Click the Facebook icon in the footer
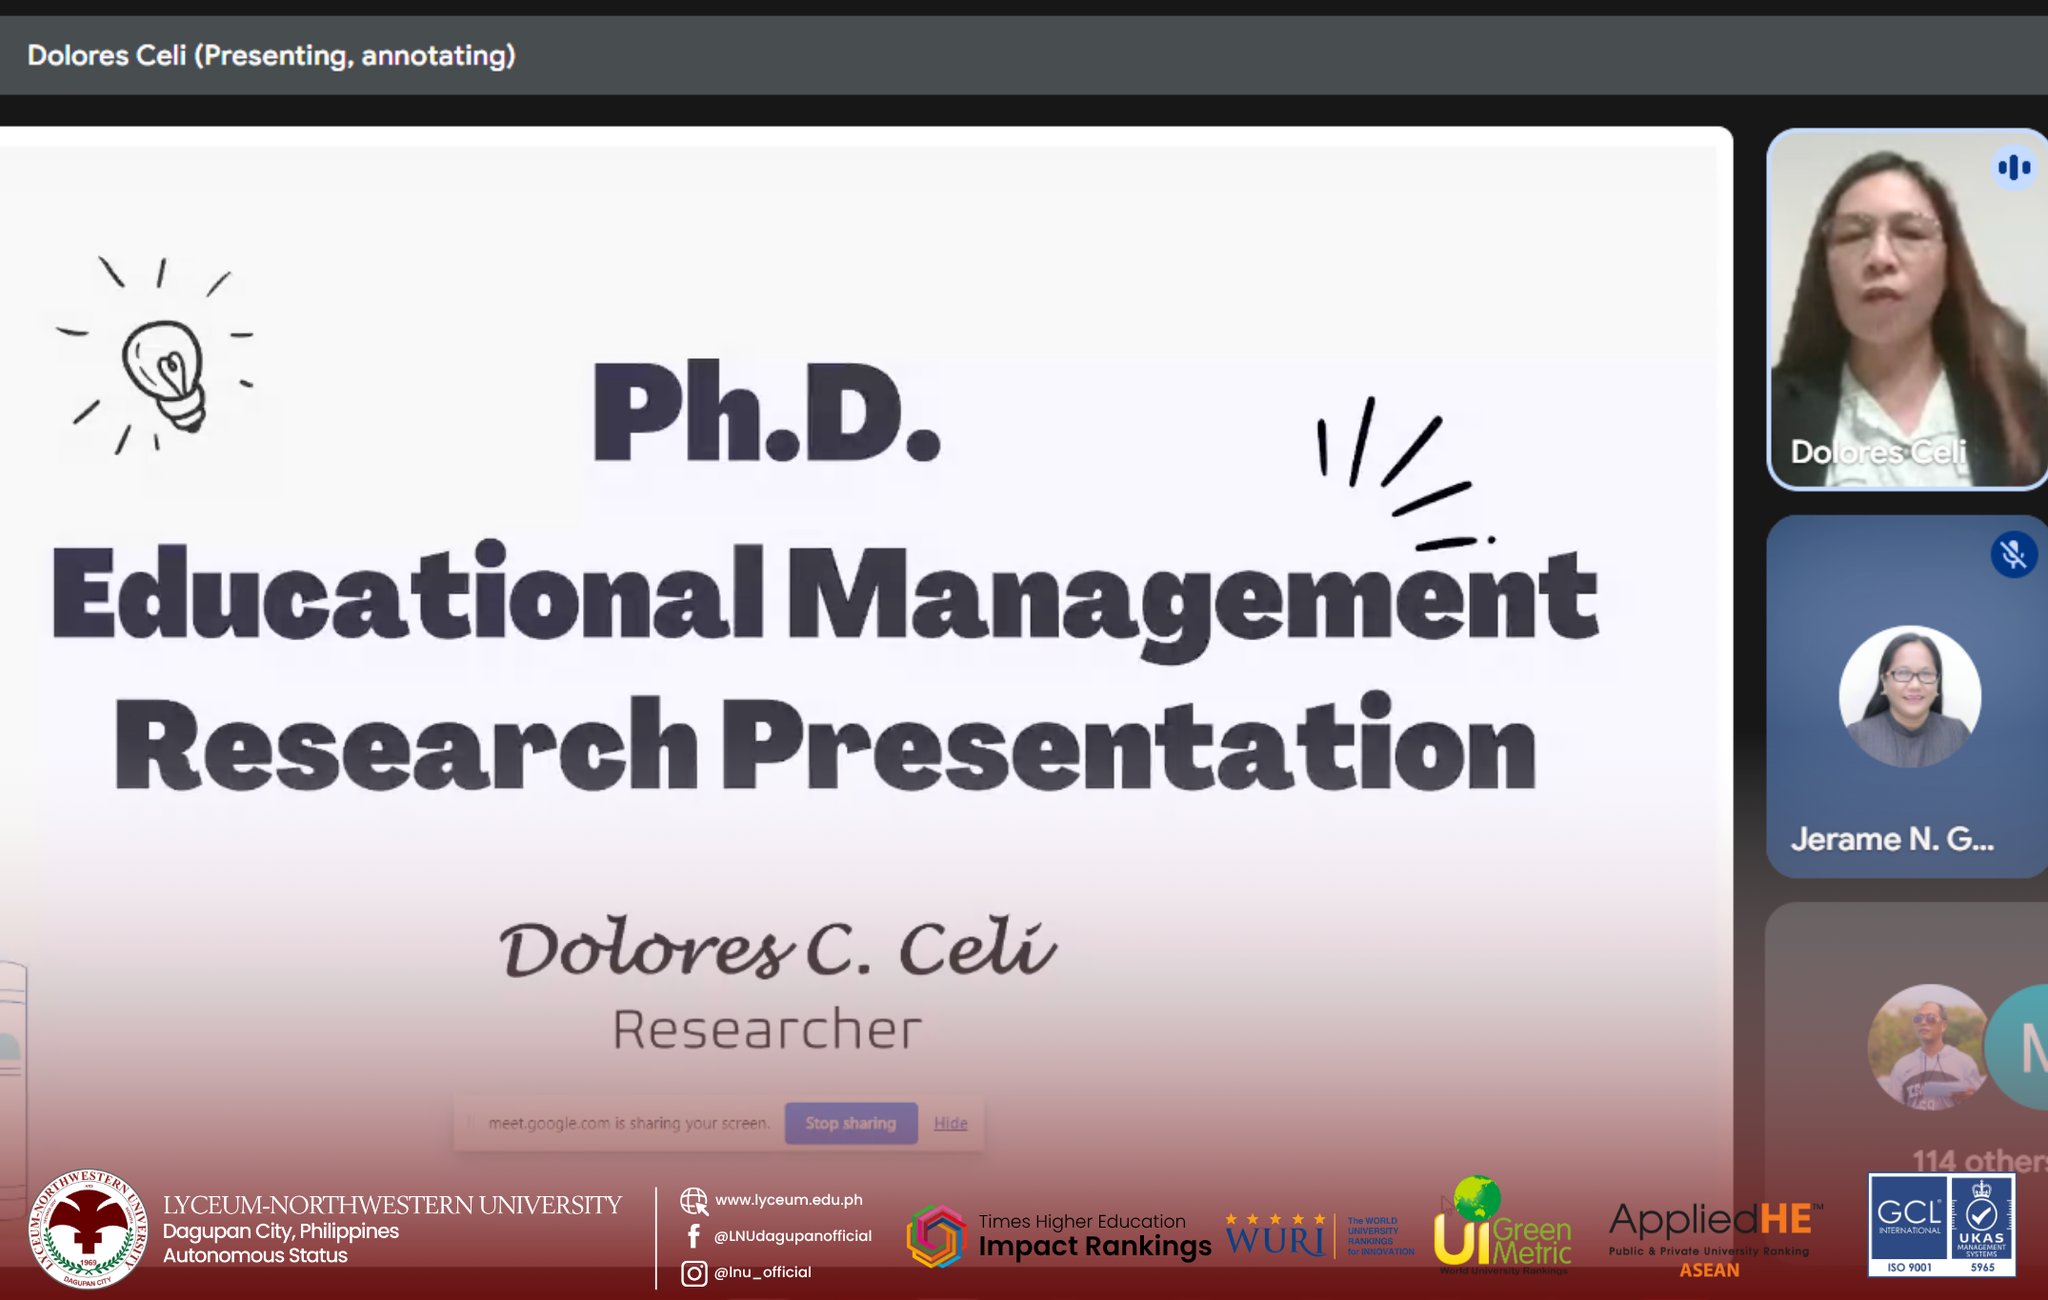This screenshot has height=1300, width=2048. 693,1236
